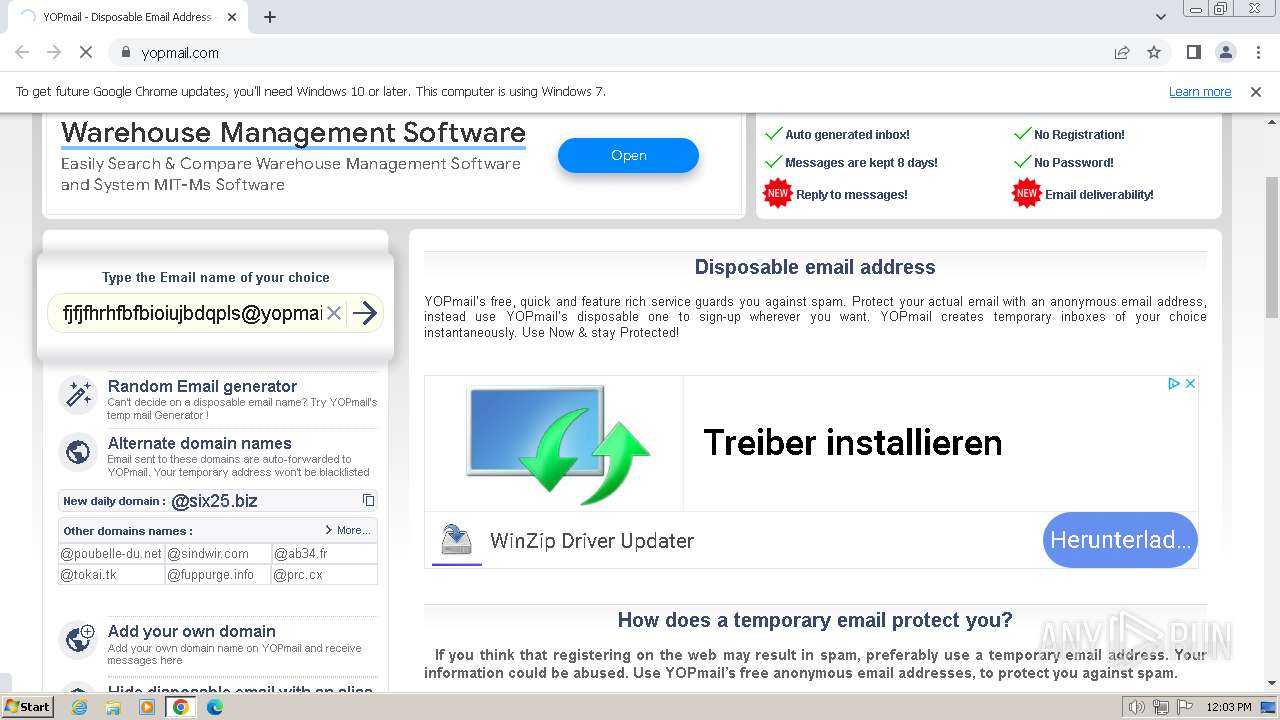Open Chrome three-dot menu
This screenshot has width=1280, height=720.
1257,52
